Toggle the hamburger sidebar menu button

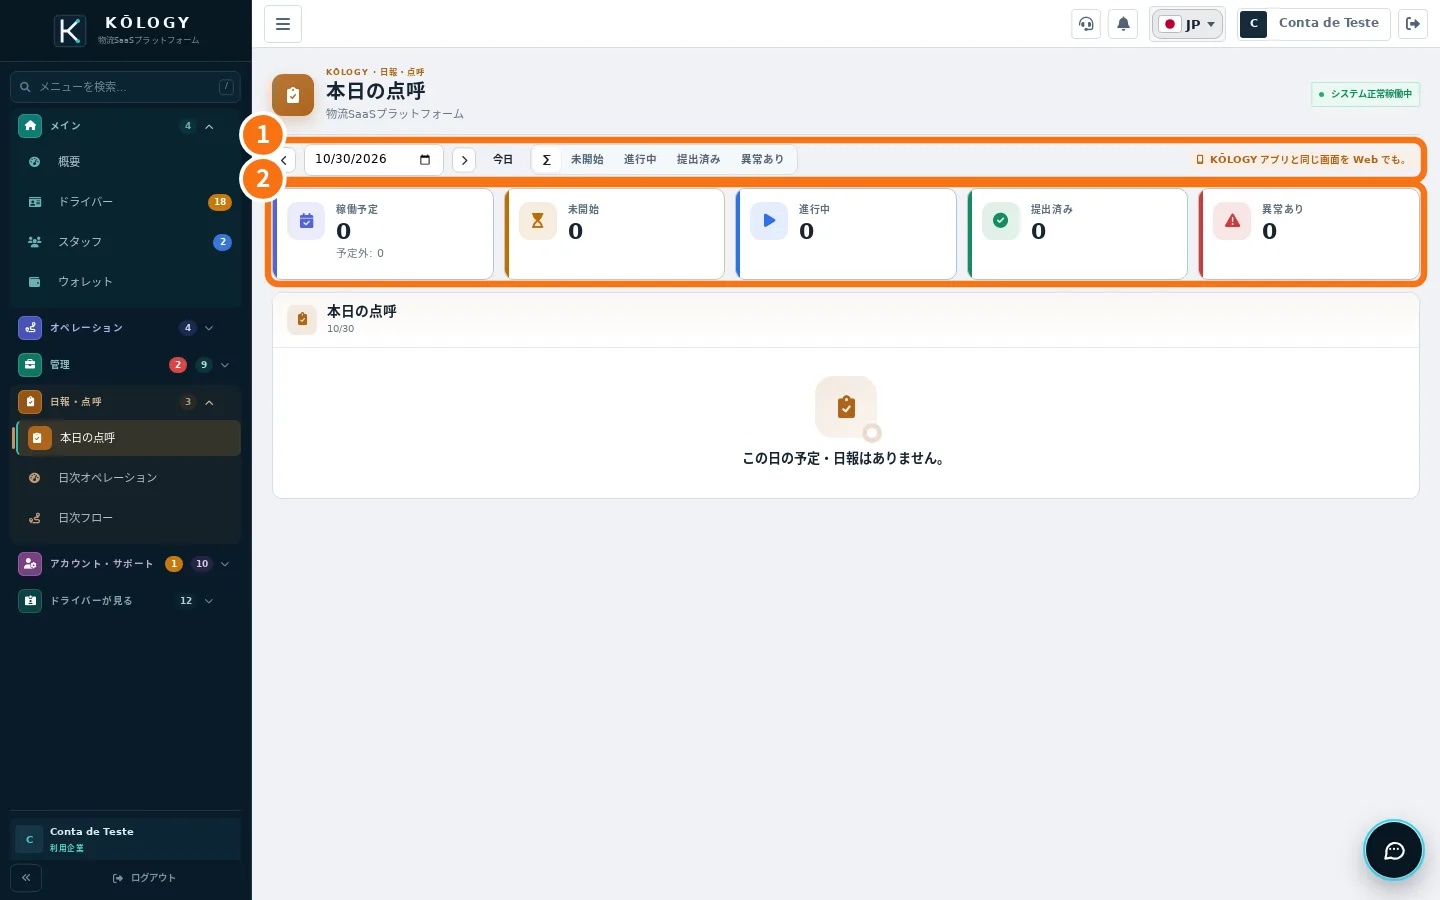tap(283, 24)
